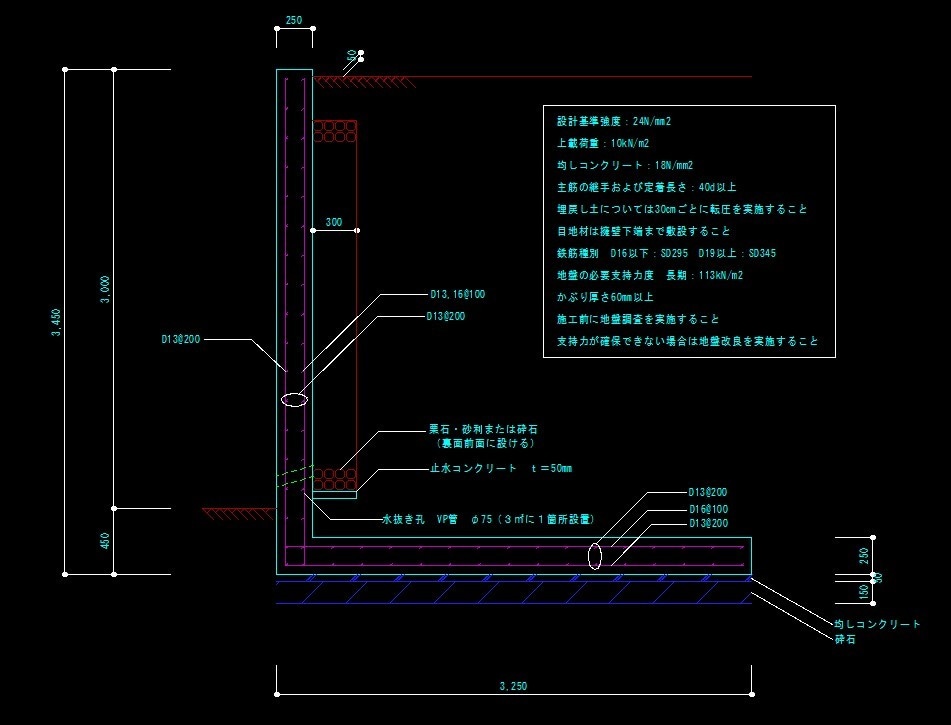Select the note text '上載荷重:10kN/m2'

603,143
